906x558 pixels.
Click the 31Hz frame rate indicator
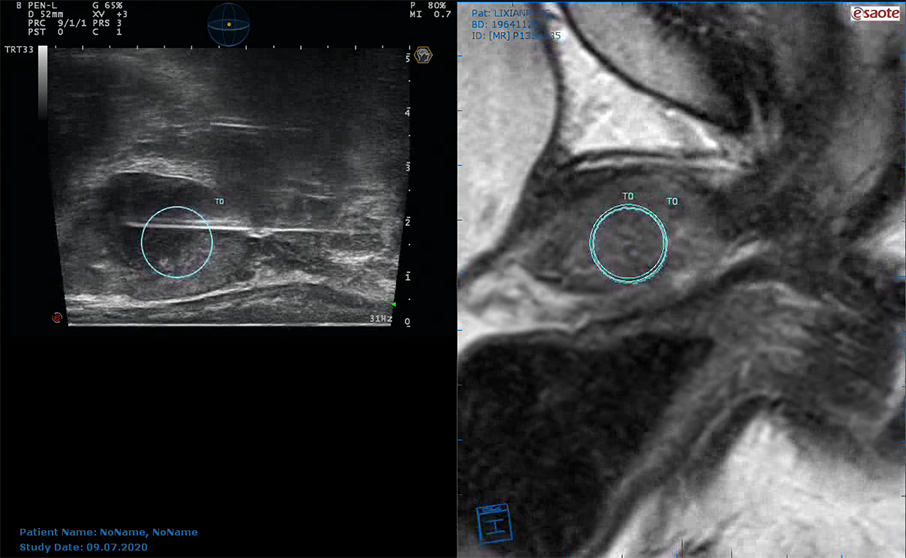click(381, 319)
